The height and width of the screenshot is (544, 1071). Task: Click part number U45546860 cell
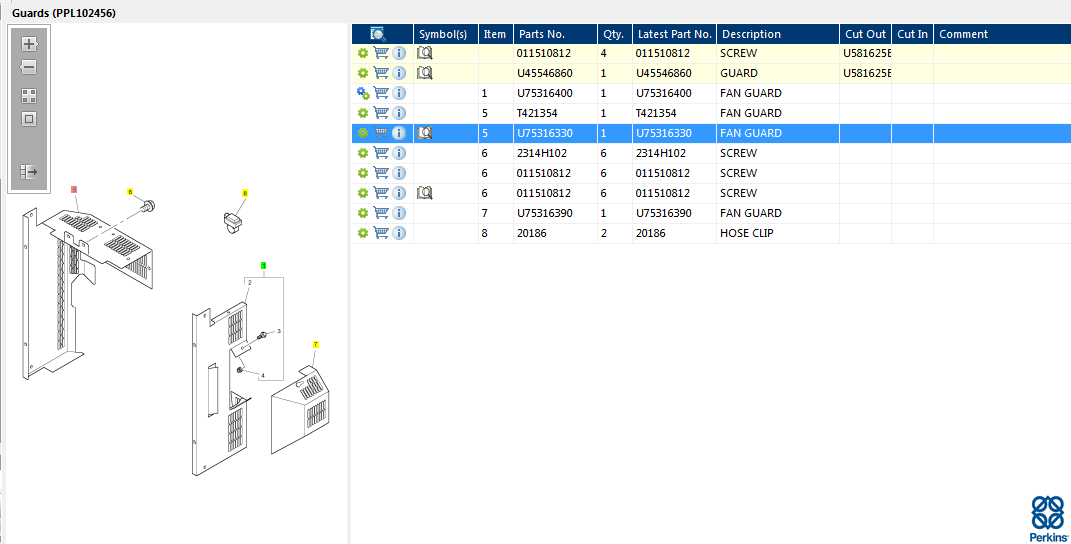click(555, 73)
